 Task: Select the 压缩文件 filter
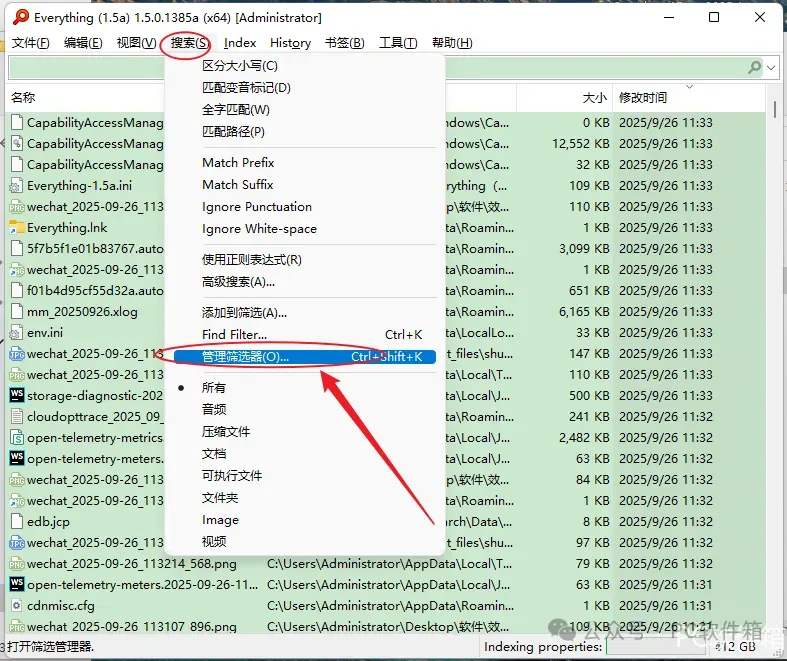tap(305, 432)
